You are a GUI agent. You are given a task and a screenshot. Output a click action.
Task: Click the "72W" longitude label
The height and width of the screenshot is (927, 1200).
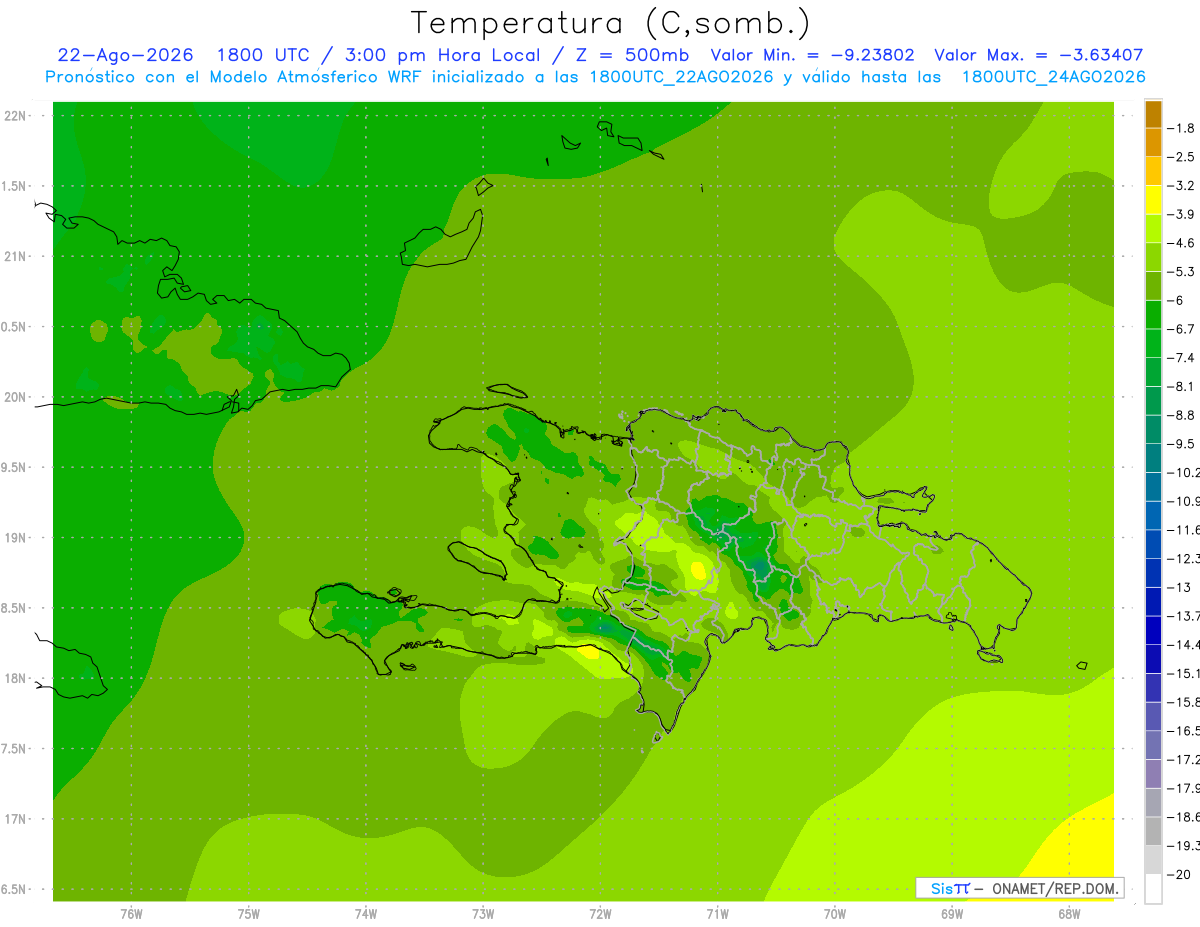tap(600, 914)
